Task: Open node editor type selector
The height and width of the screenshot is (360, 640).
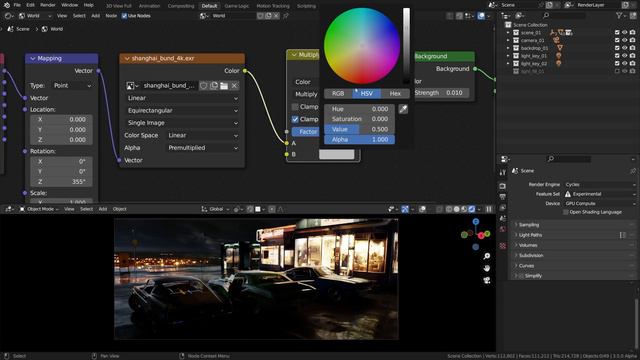Action: [x=8, y=16]
